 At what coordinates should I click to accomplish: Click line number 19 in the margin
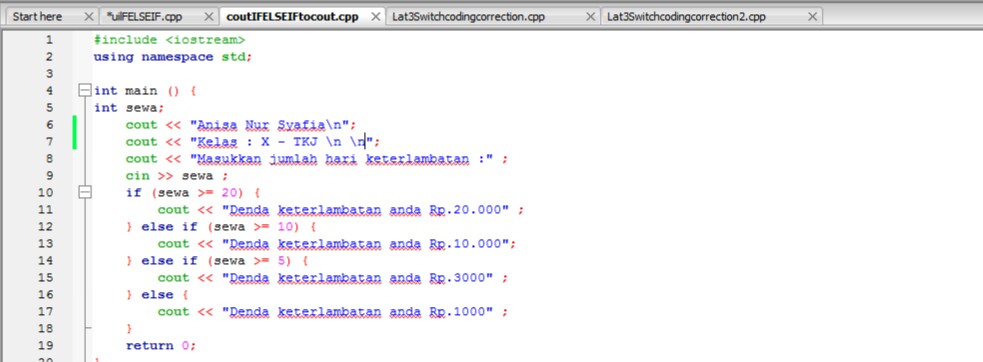pos(46,346)
